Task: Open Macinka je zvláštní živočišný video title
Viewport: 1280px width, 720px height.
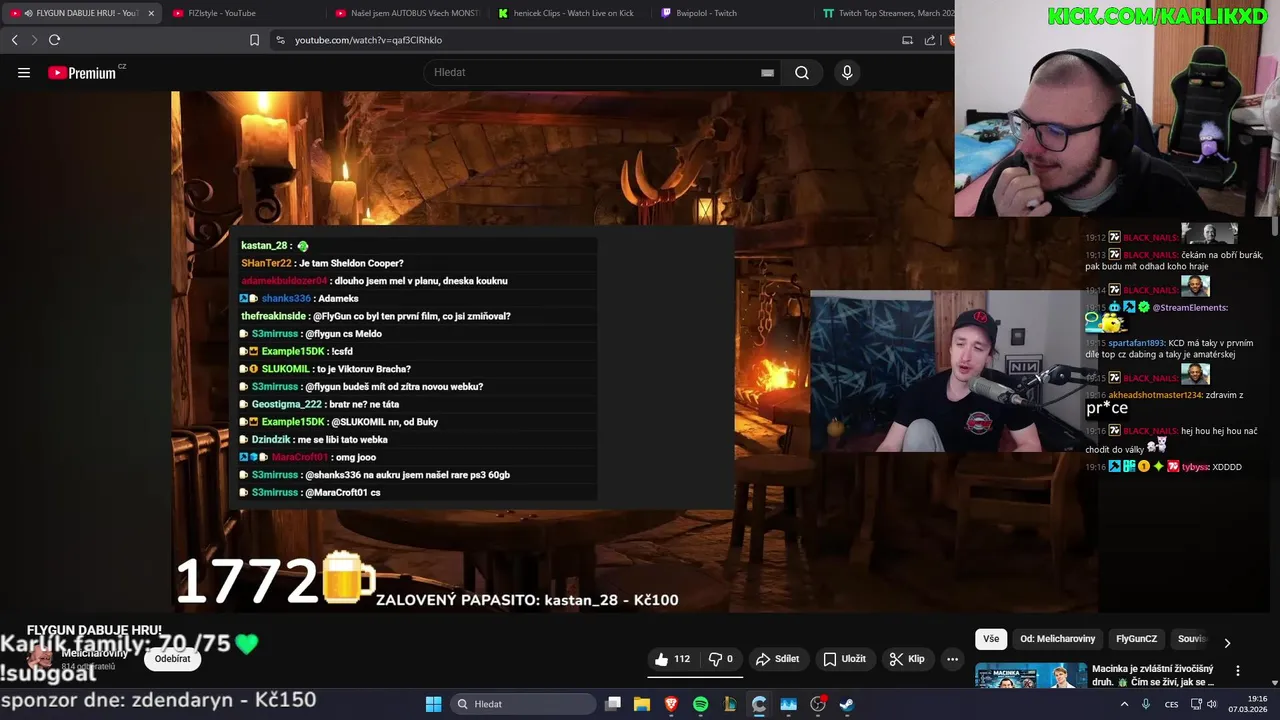Action: point(1153,675)
